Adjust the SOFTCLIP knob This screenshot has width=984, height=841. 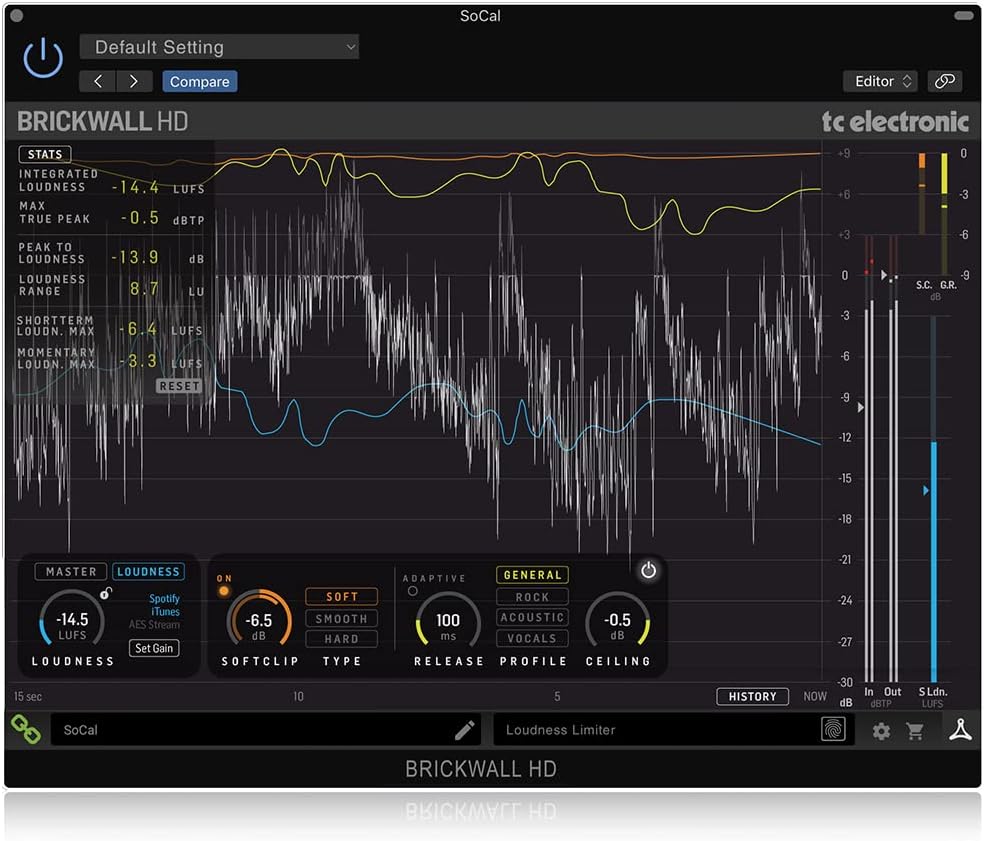pos(260,618)
